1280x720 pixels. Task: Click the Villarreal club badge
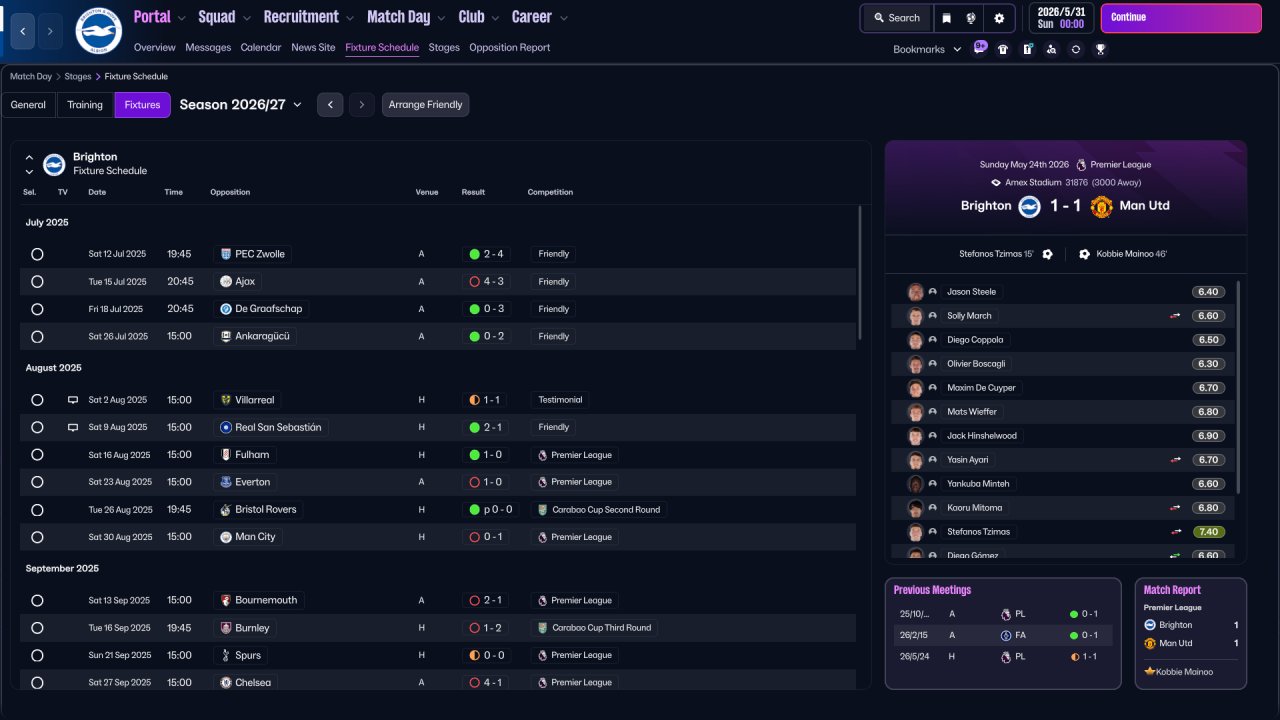pos(226,400)
